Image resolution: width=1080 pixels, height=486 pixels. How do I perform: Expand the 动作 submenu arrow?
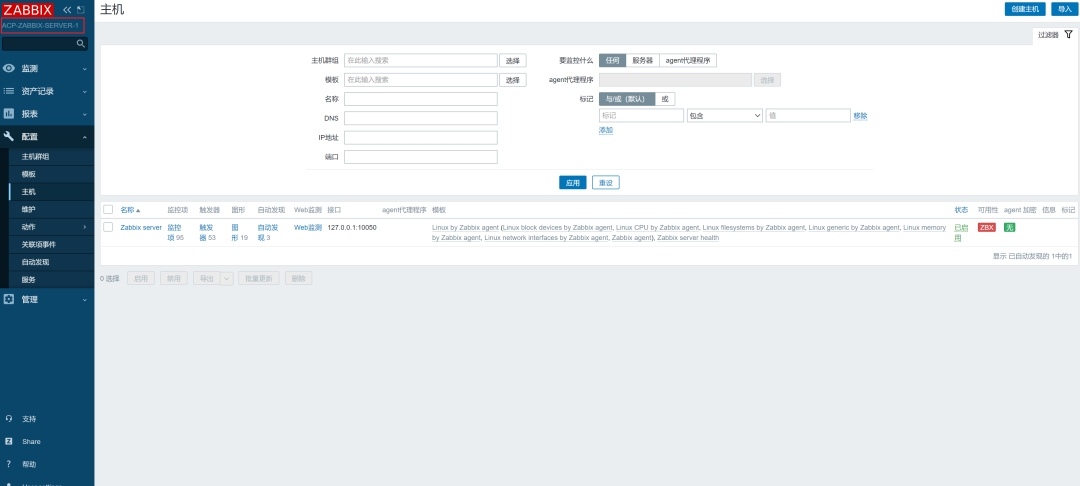[85, 227]
